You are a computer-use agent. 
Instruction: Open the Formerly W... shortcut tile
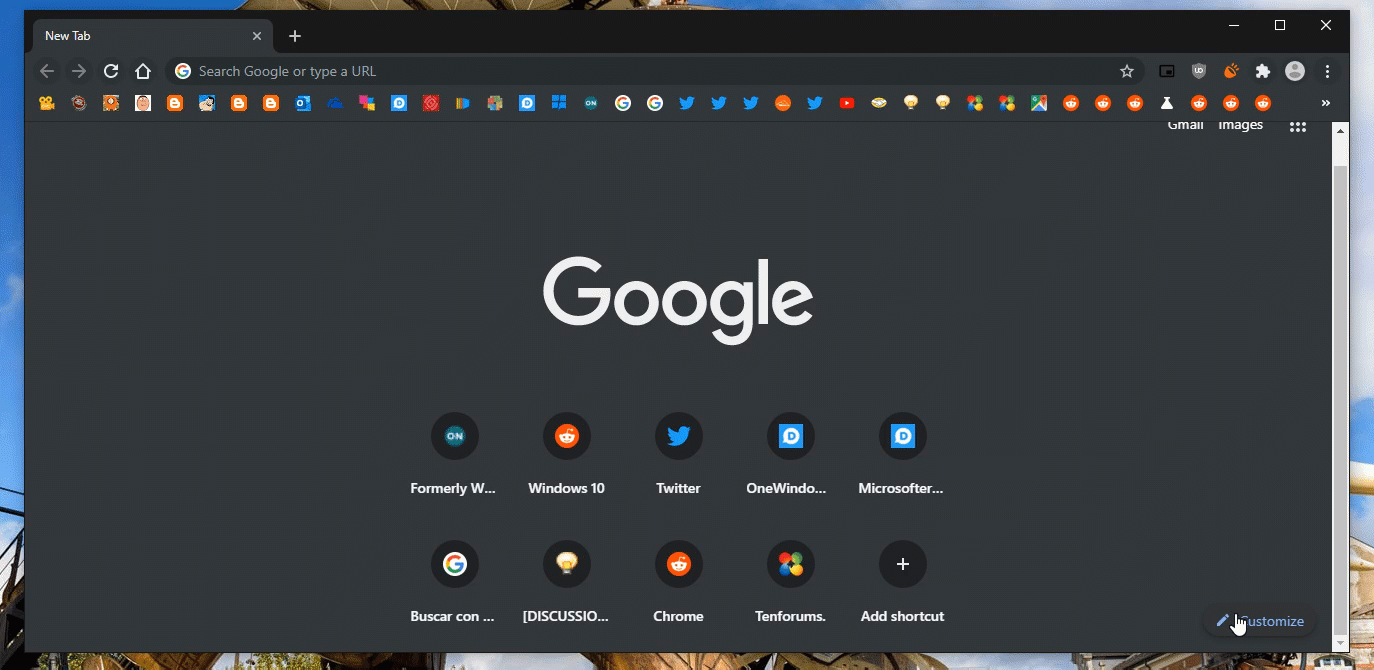coord(455,456)
